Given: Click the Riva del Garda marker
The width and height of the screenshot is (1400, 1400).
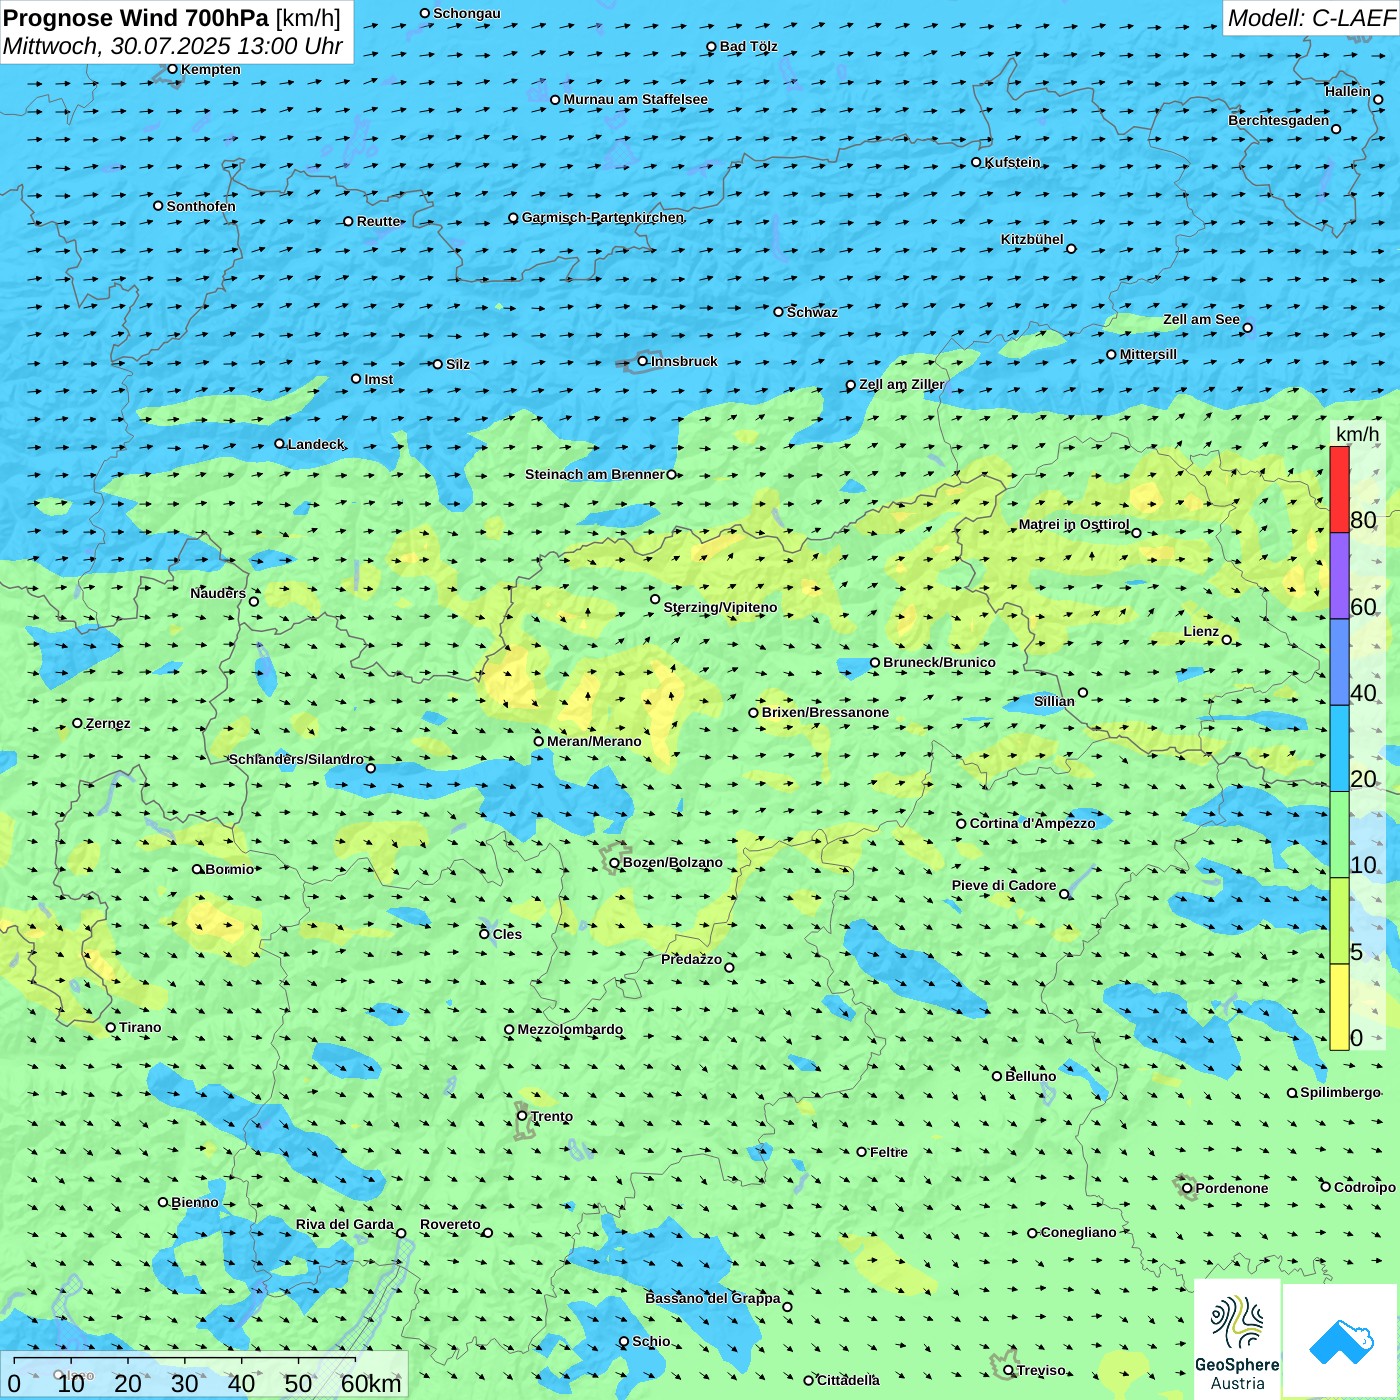Looking at the screenshot, I should pos(401,1233).
